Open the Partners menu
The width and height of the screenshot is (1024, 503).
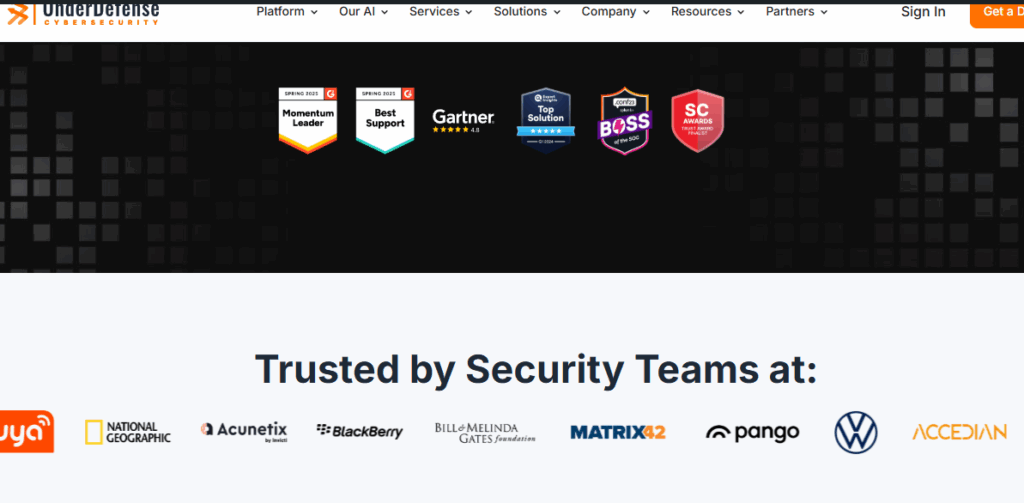[x=797, y=12]
